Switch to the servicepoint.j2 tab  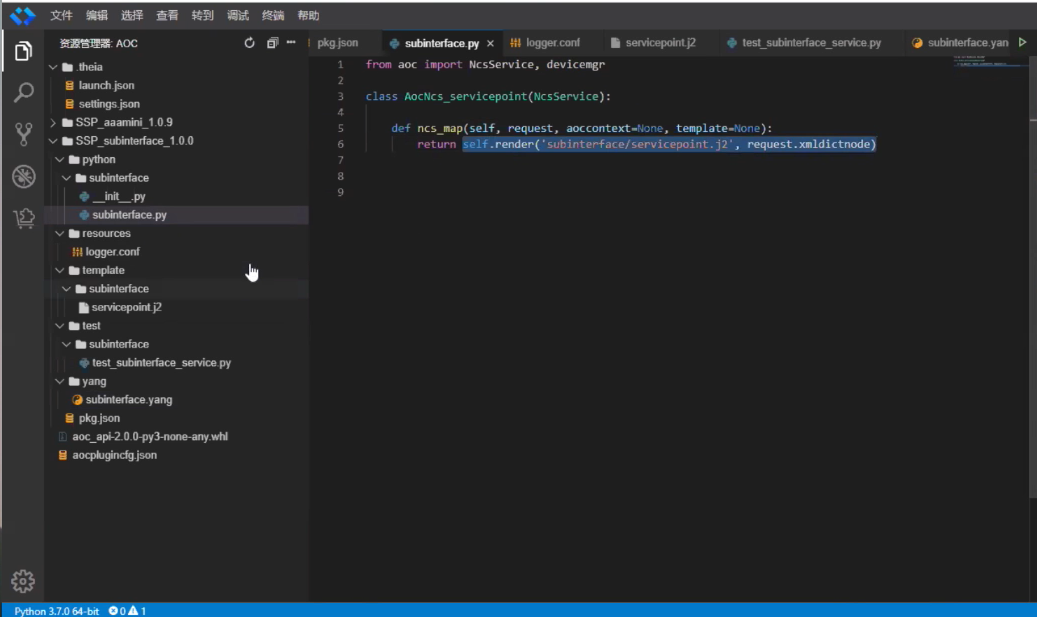coord(659,43)
